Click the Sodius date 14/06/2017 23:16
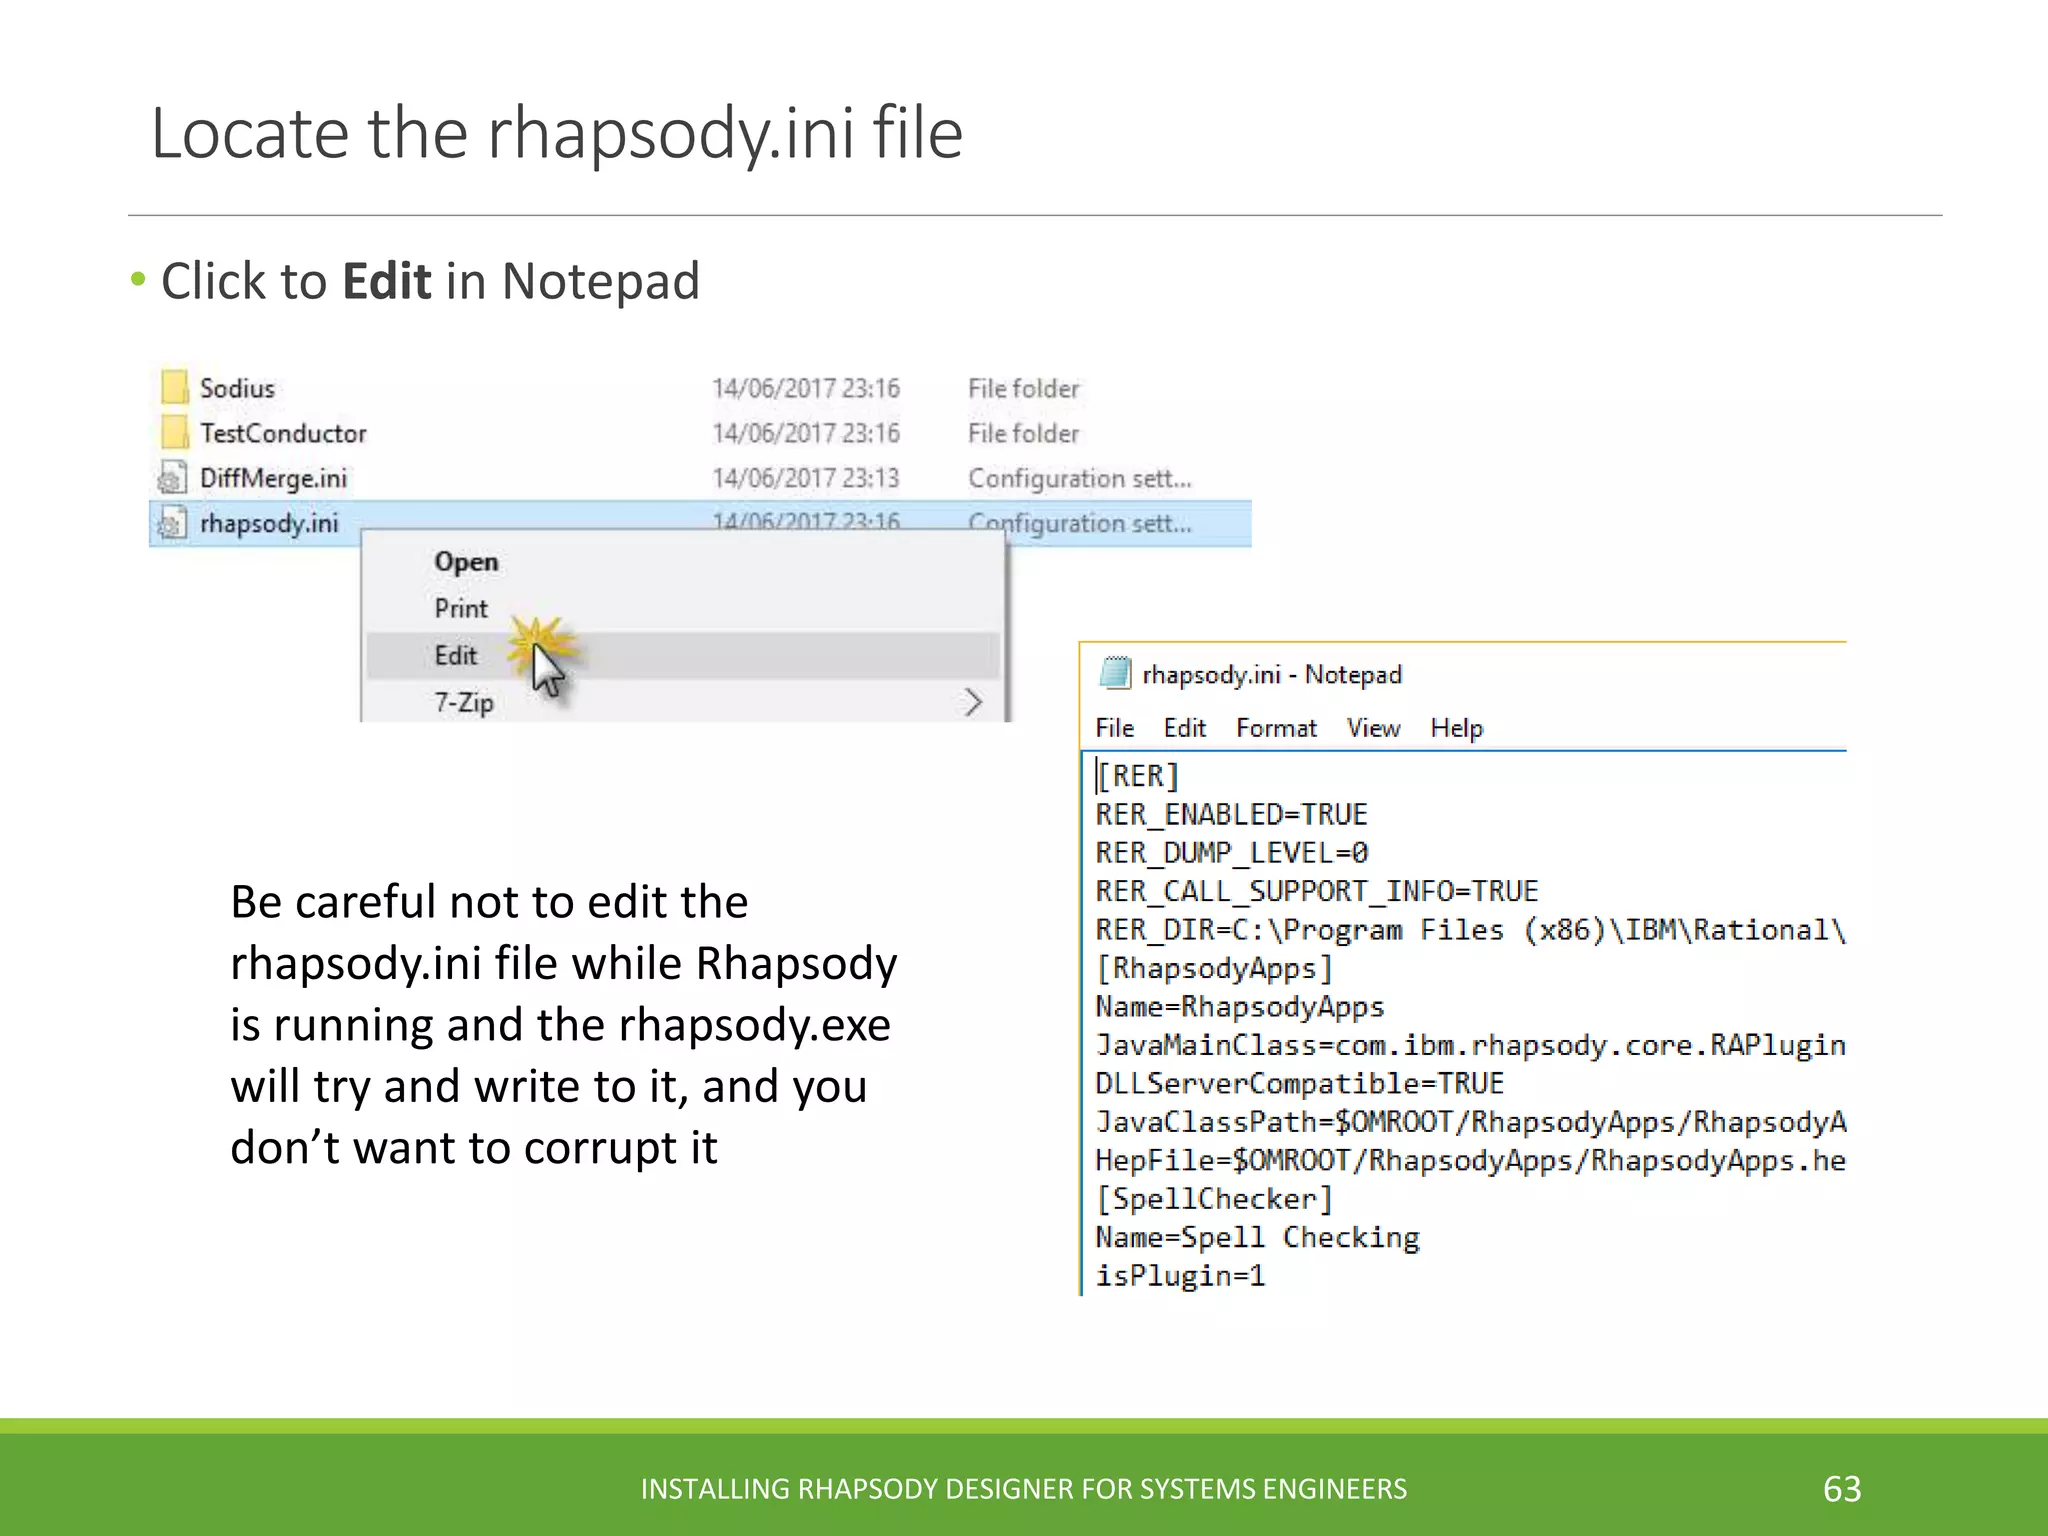The image size is (2048, 1536). coord(806,388)
